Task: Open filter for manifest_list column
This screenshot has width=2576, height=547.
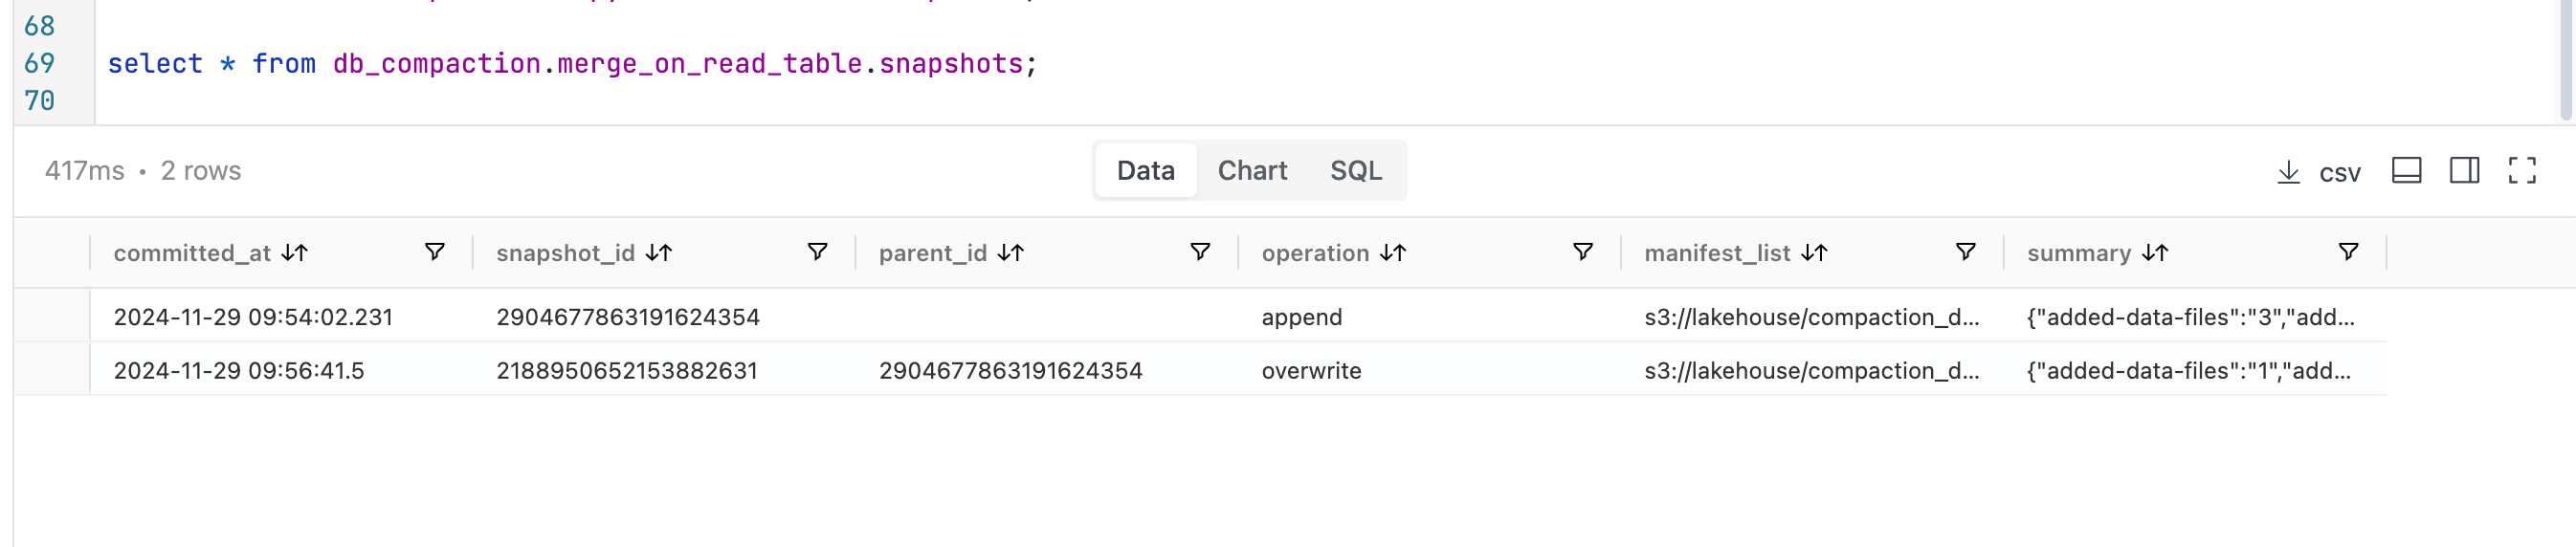Action: [x=1965, y=252]
